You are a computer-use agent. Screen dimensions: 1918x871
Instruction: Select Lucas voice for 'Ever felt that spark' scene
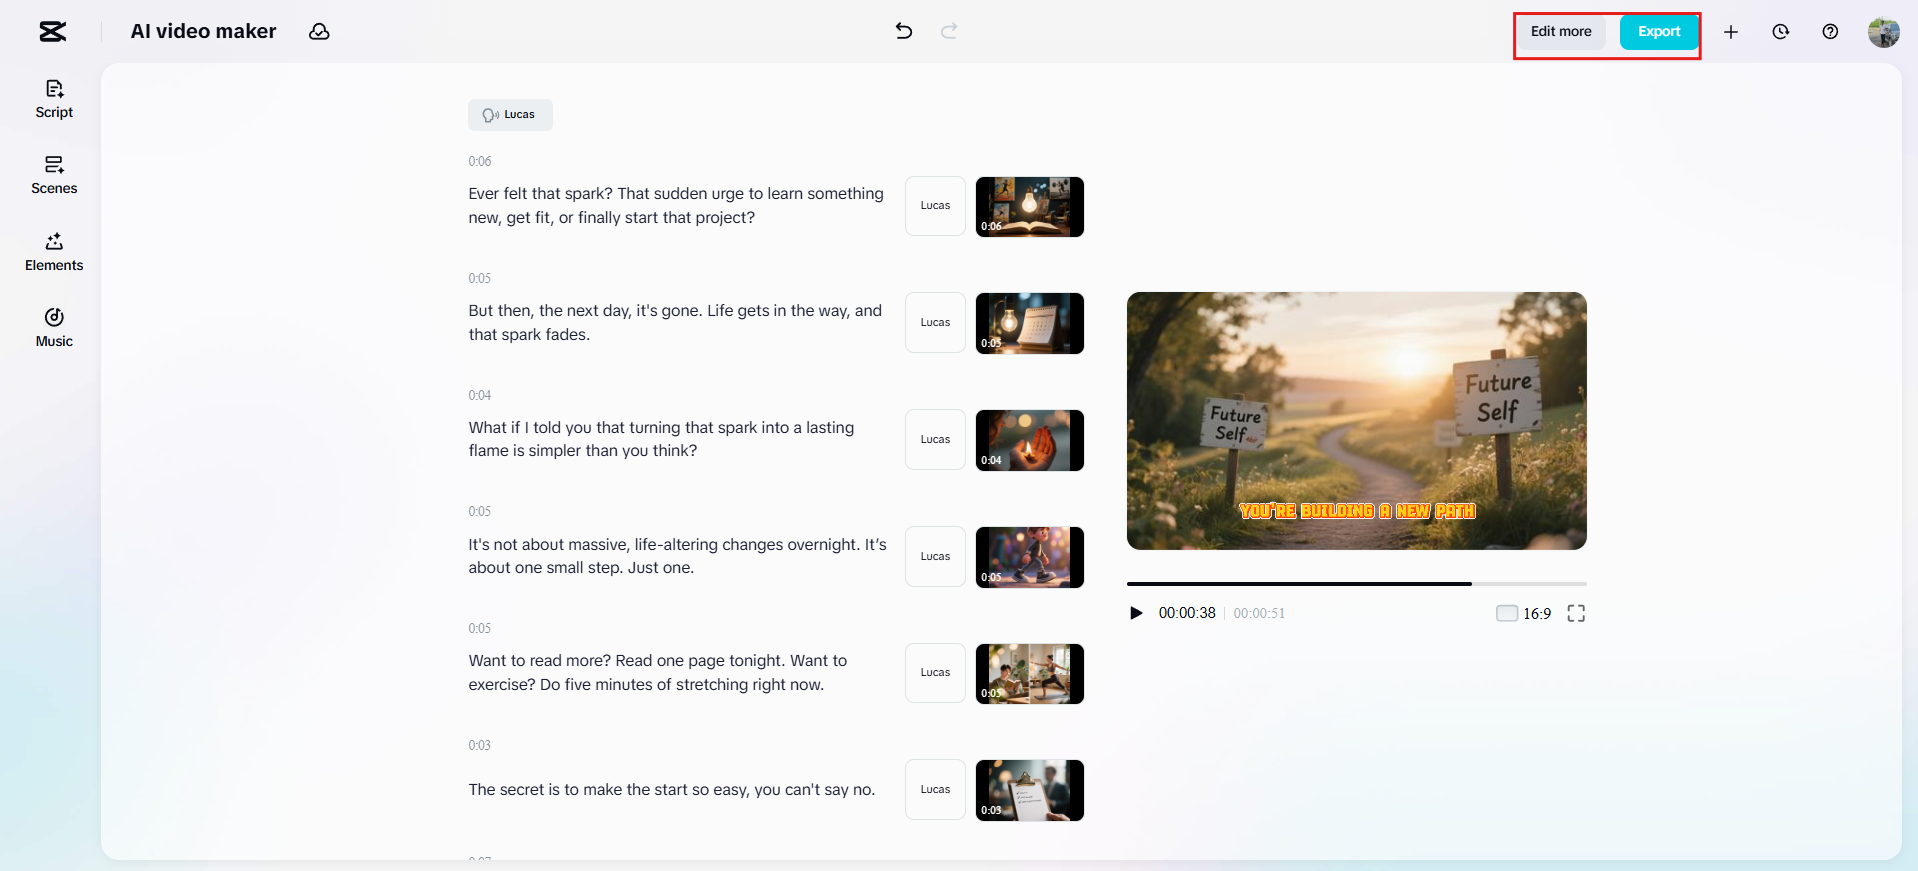[x=935, y=206]
